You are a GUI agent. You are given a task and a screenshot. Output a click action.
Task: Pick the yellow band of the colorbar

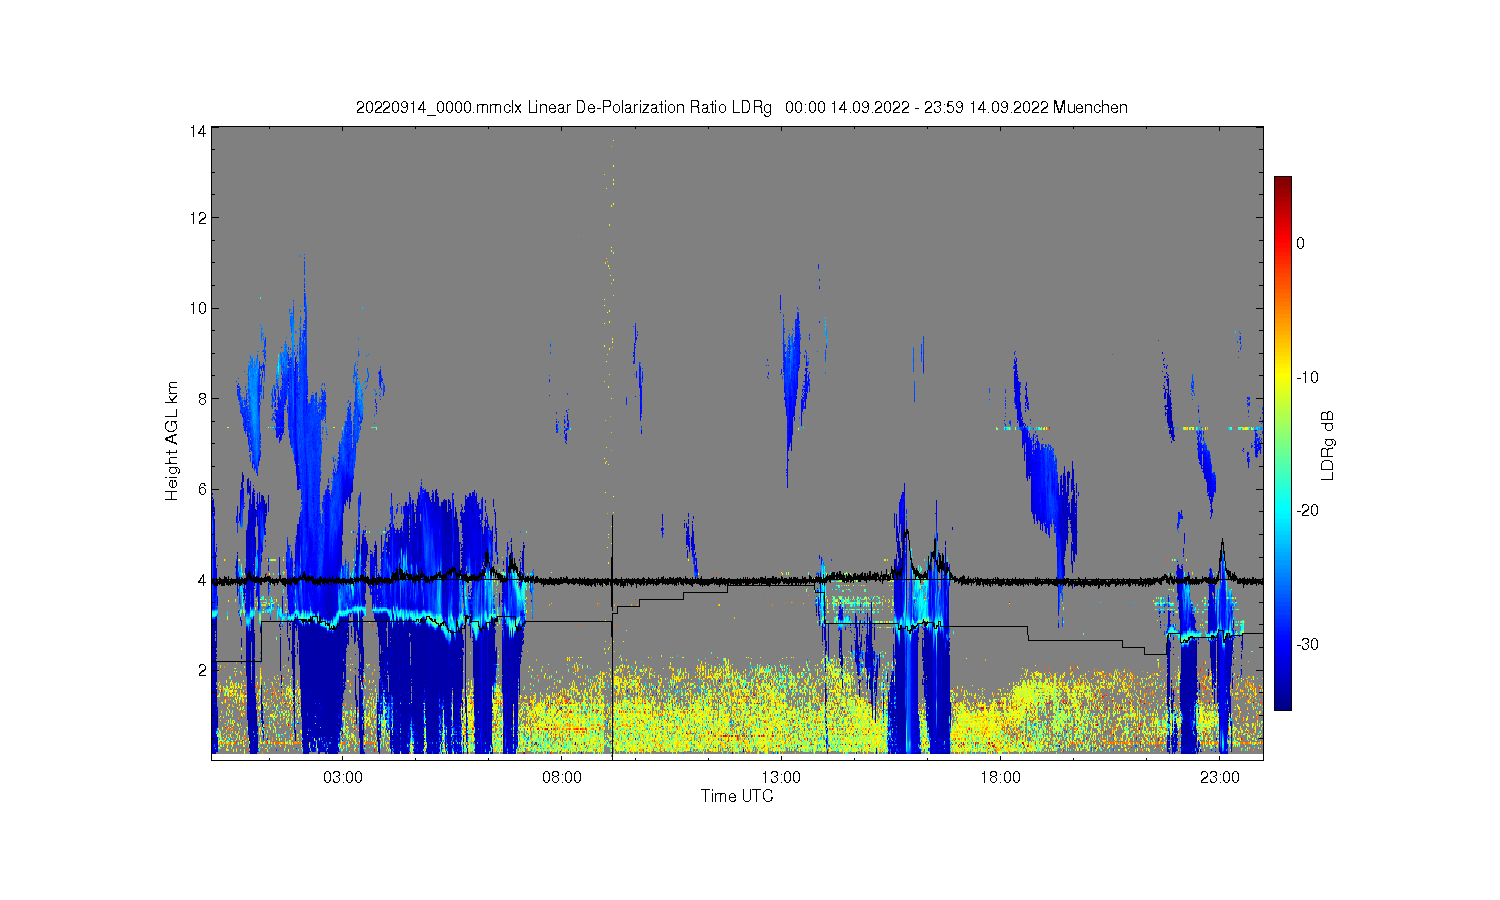pyautogui.click(x=1282, y=377)
